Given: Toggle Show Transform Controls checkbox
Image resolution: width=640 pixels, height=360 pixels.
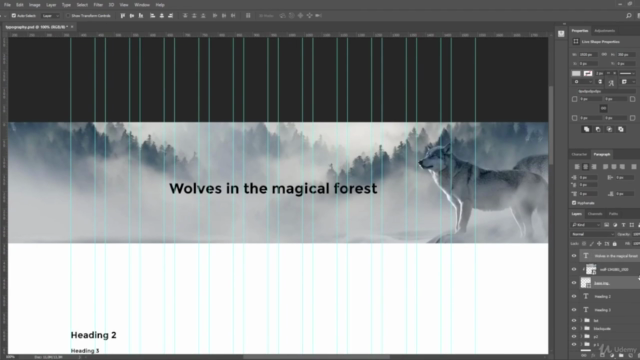Looking at the screenshot, I should (68, 16).
